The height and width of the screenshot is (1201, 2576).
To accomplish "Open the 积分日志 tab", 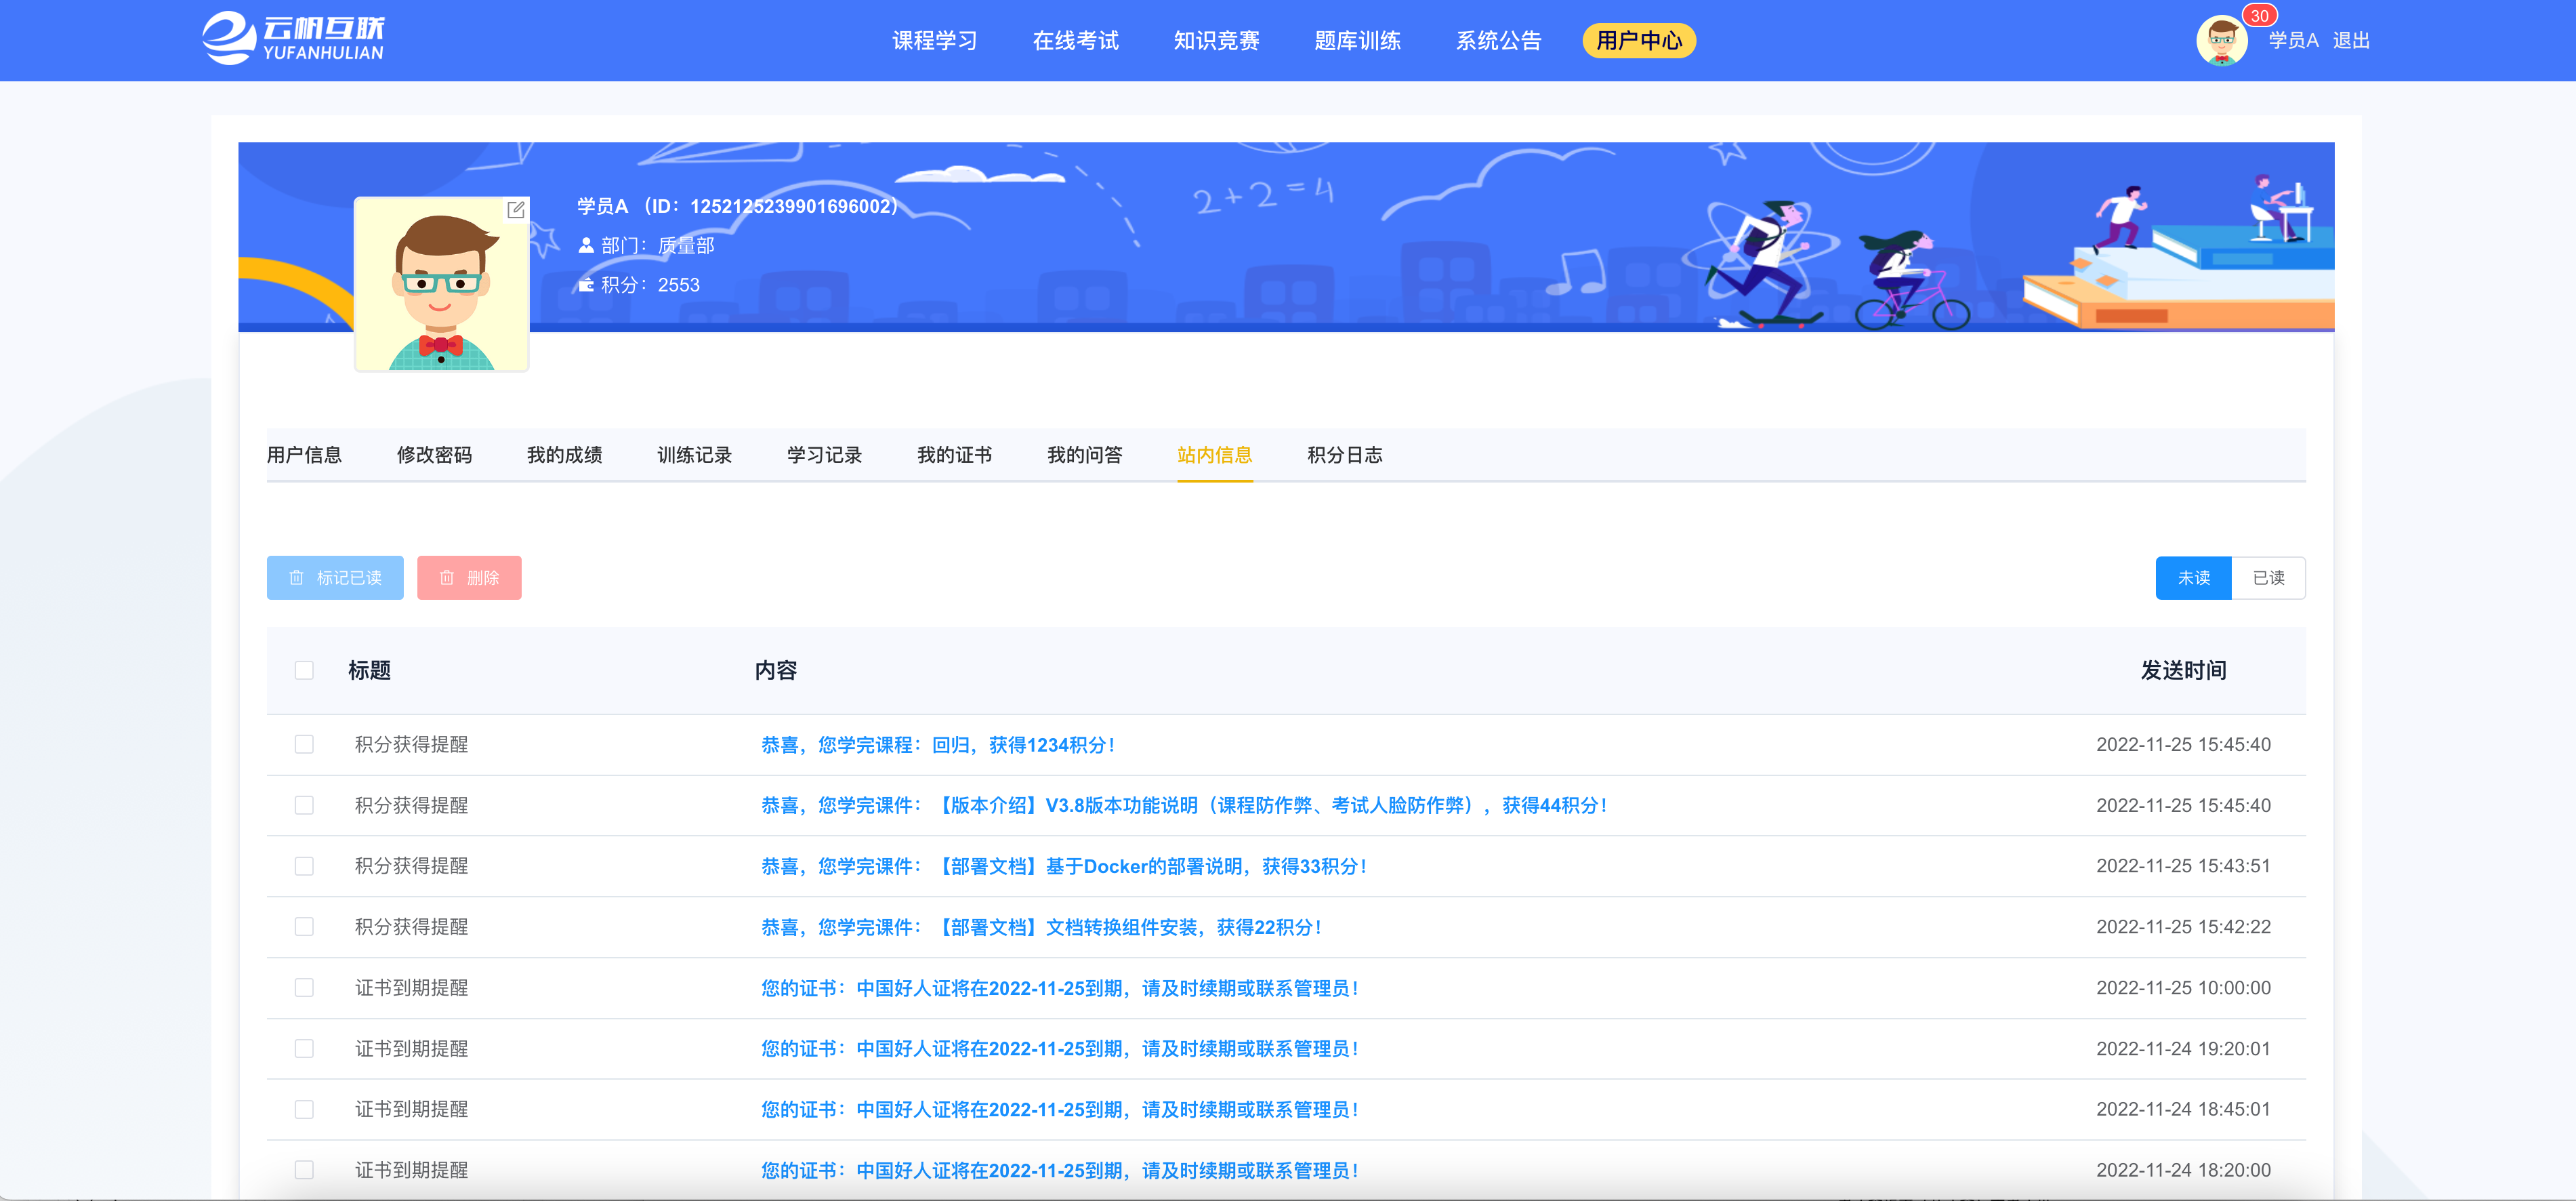I will (x=1344, y=455).
